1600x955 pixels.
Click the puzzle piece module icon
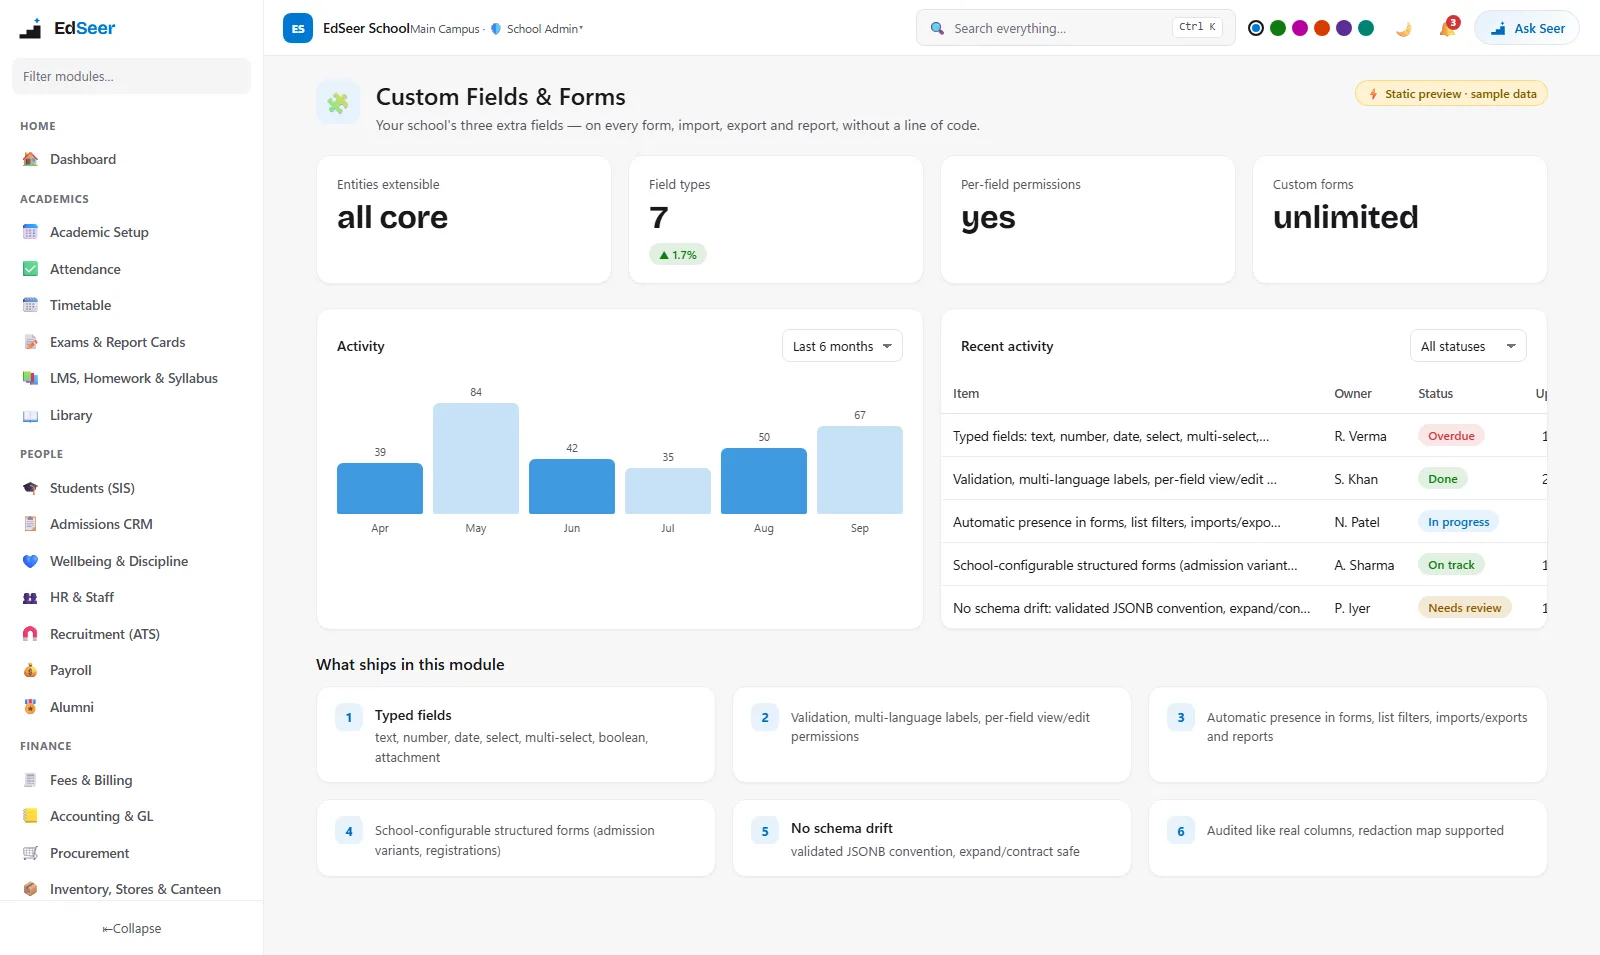point(338,102)
